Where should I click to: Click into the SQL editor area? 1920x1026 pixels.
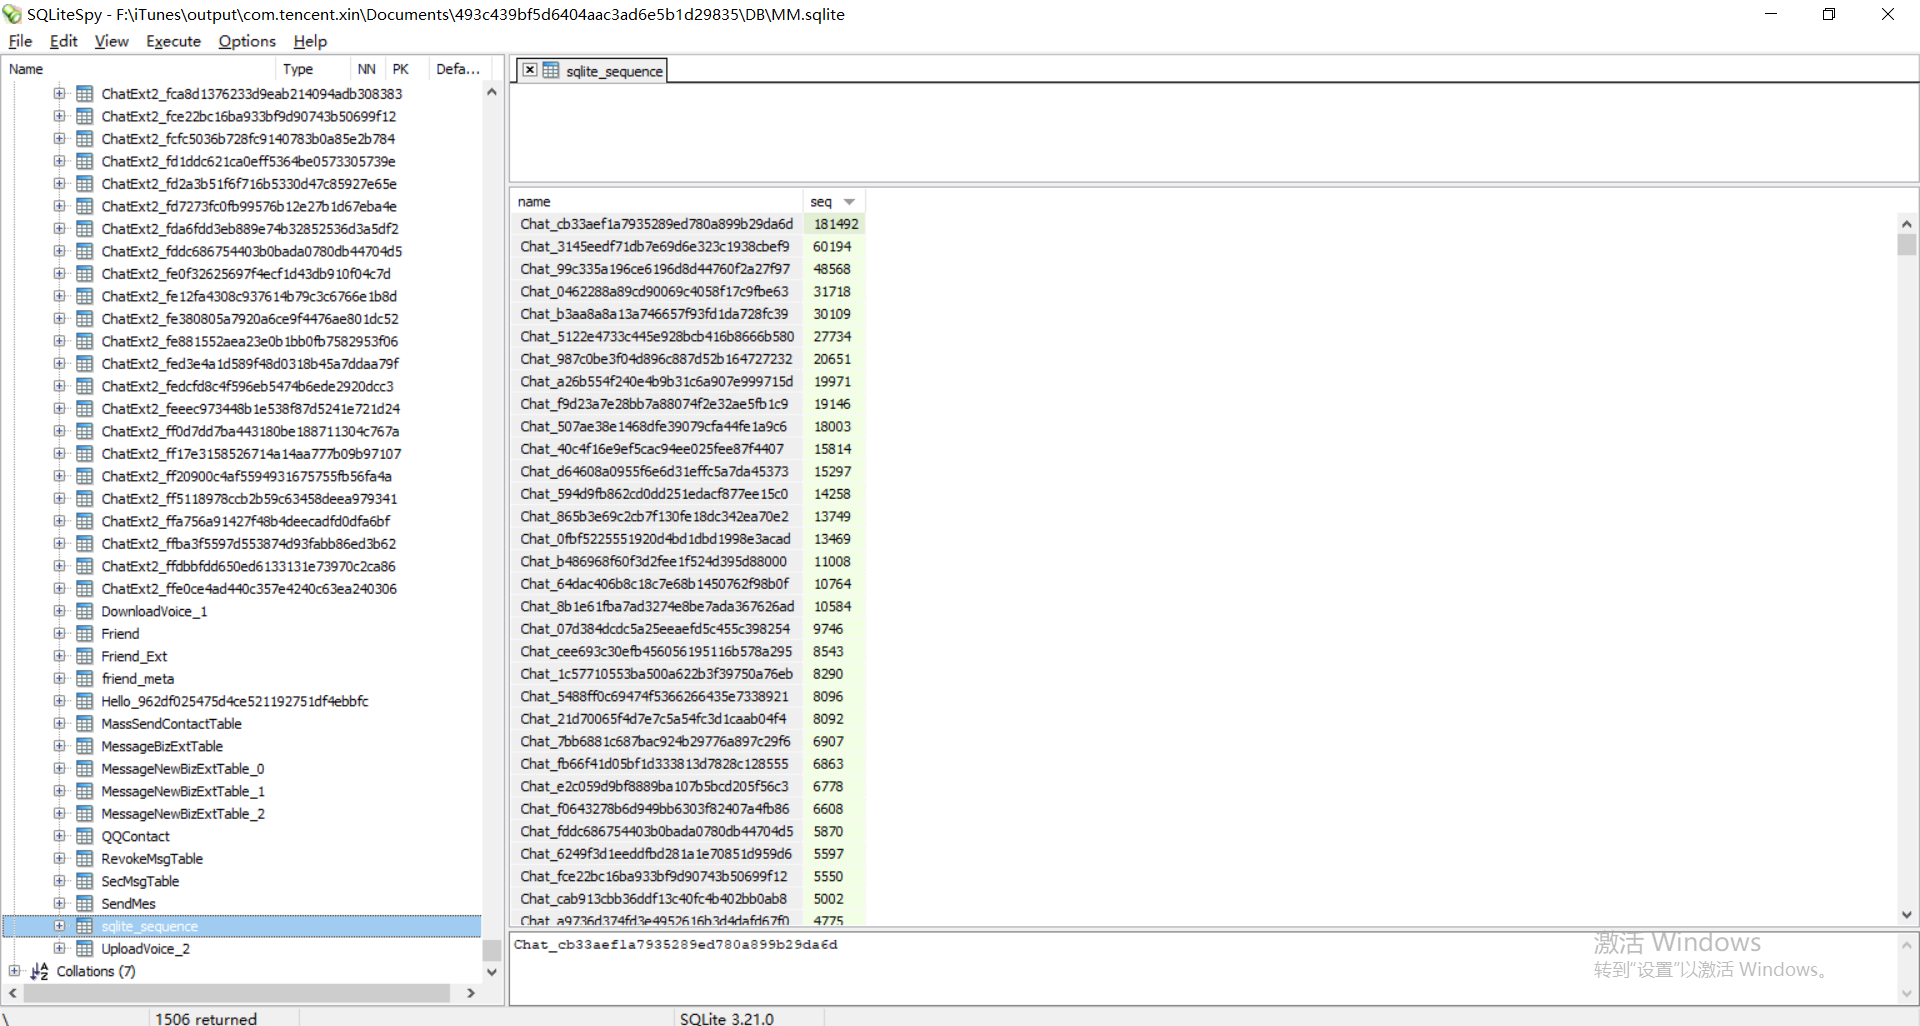coord(1213,132)
